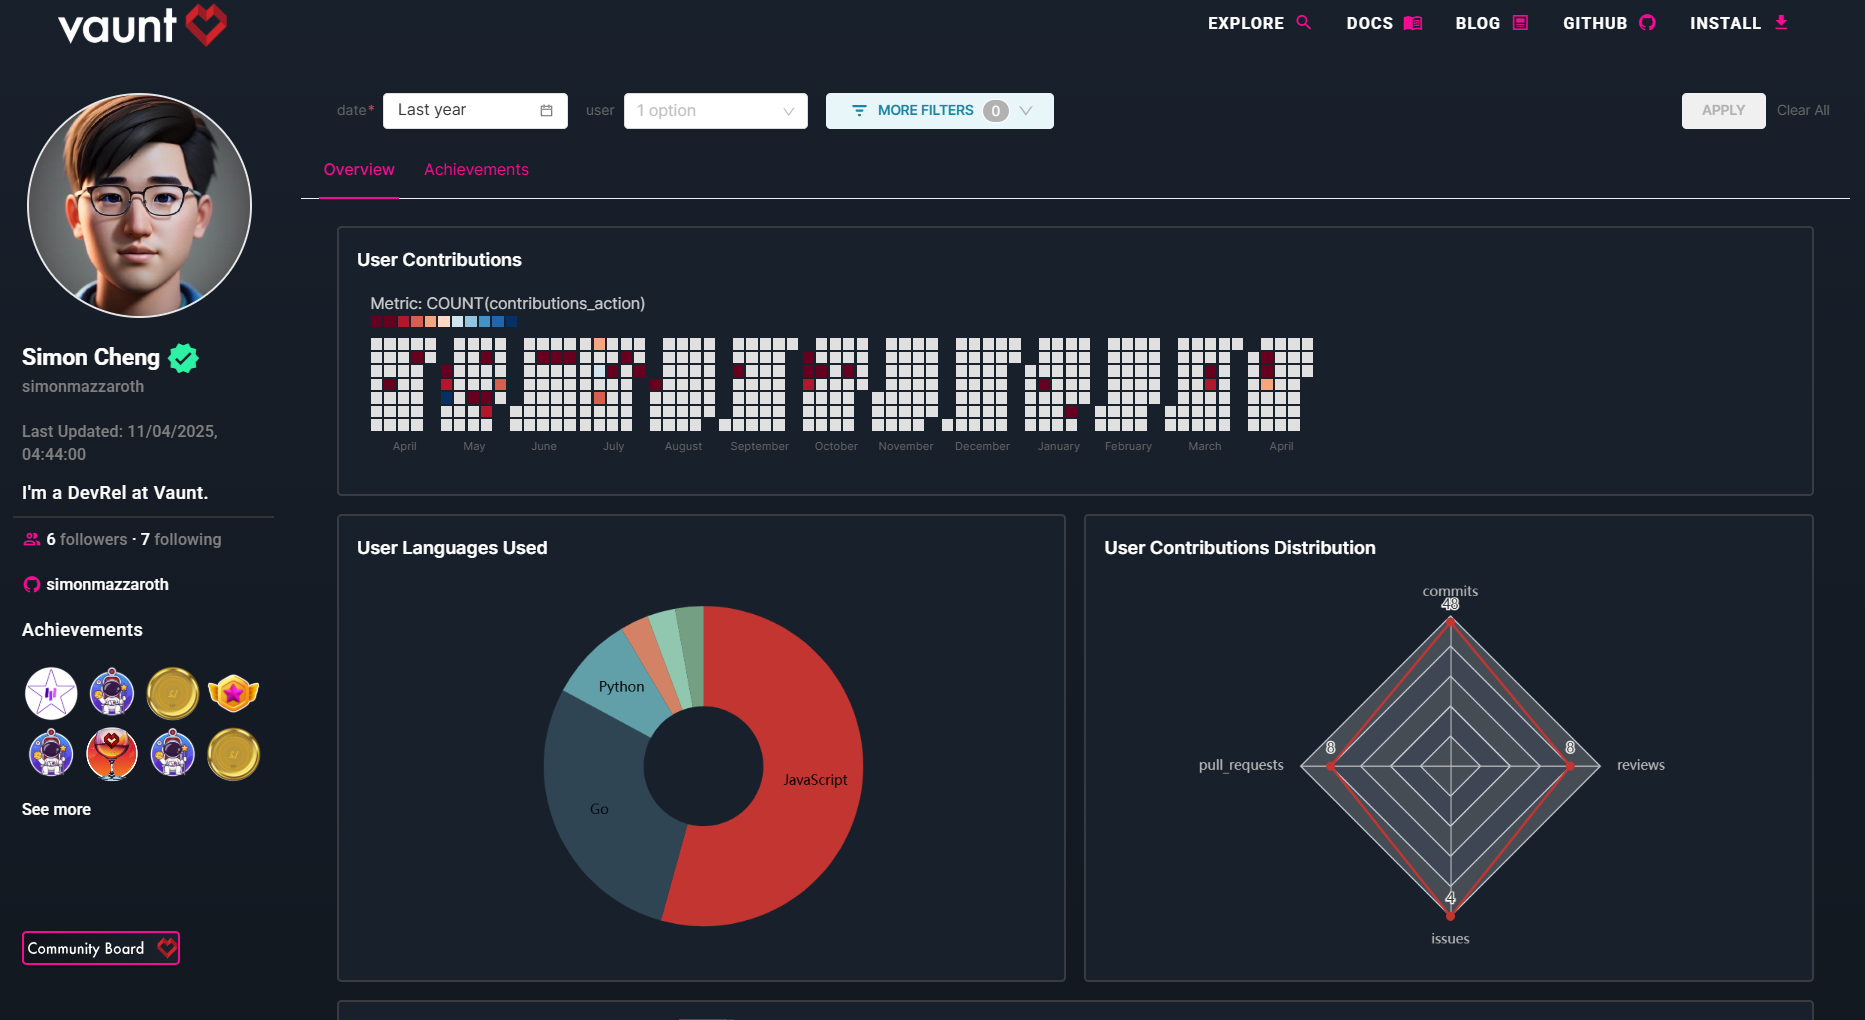Screen dimensions: 1865x1020
Task: Click the Python pie slice
Action: (x=621, y=687)
